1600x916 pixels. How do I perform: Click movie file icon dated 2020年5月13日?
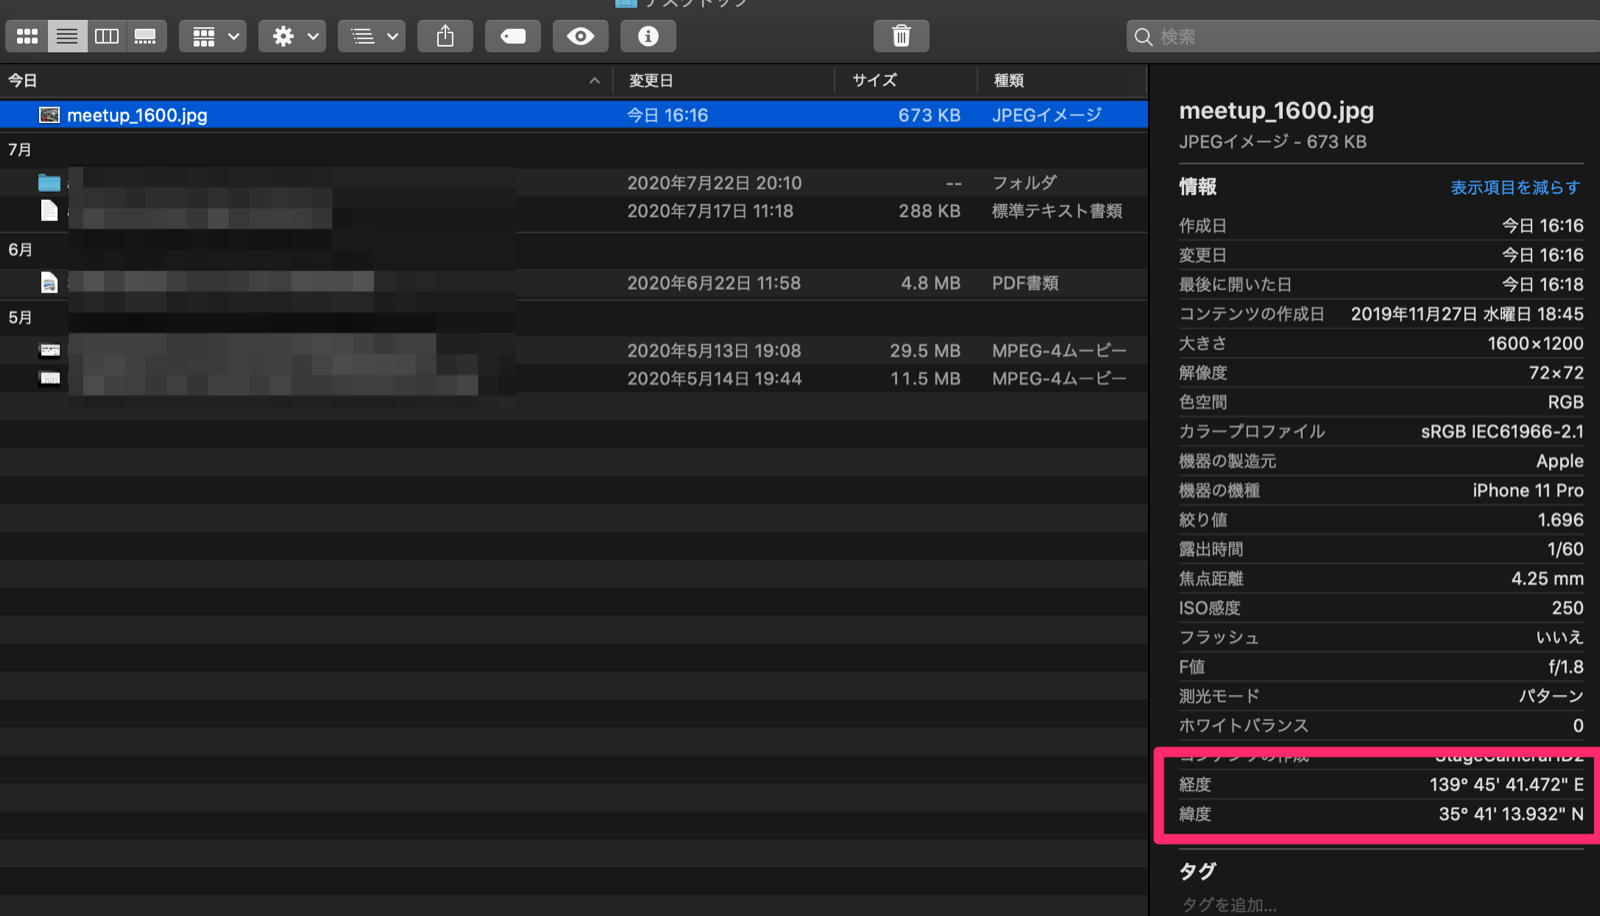pos(50,351)
